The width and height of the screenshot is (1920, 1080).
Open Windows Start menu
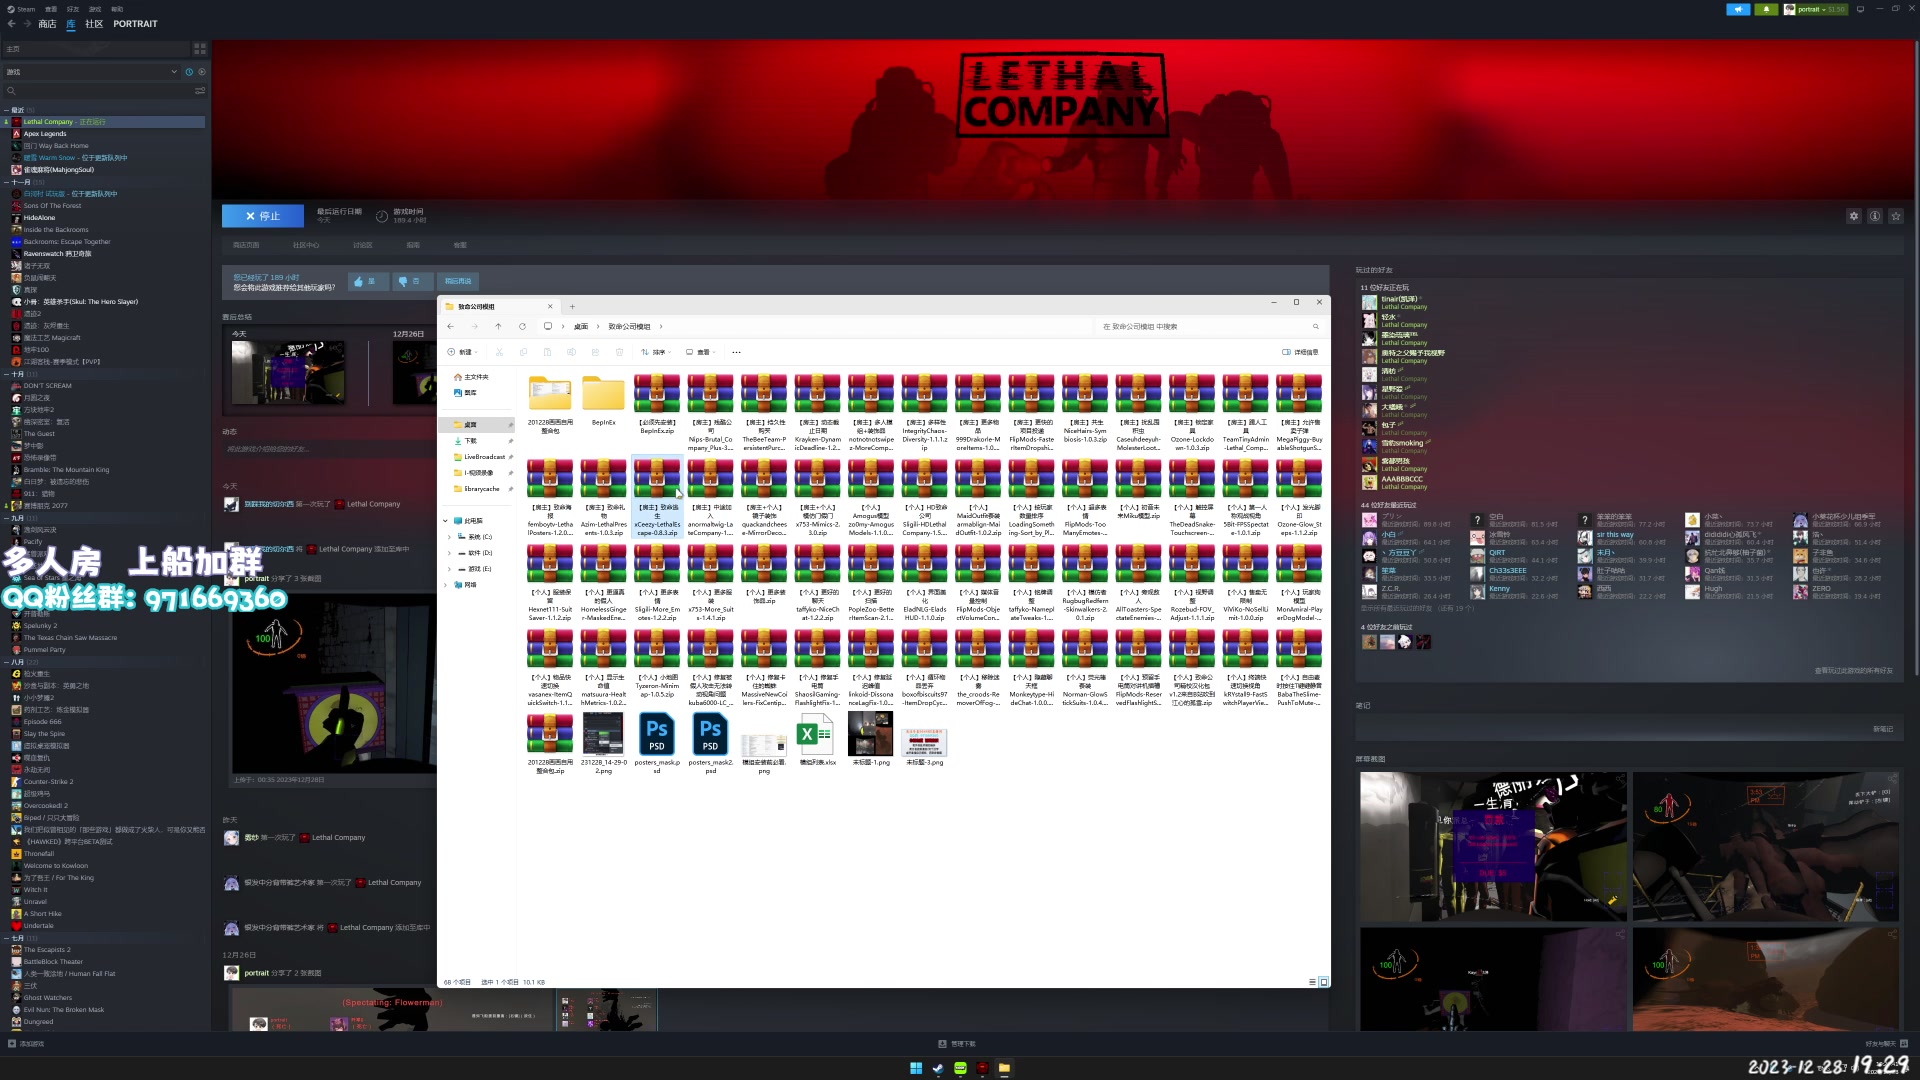coord(916,1068)
